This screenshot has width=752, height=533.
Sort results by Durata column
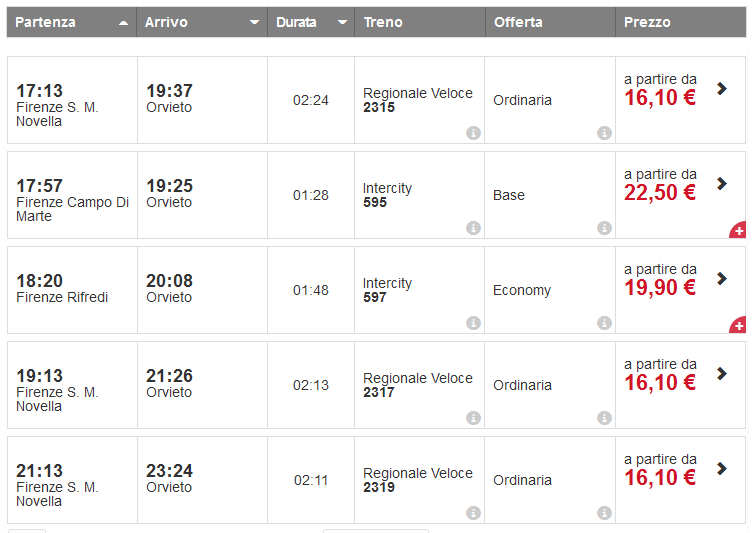(343, 22)
